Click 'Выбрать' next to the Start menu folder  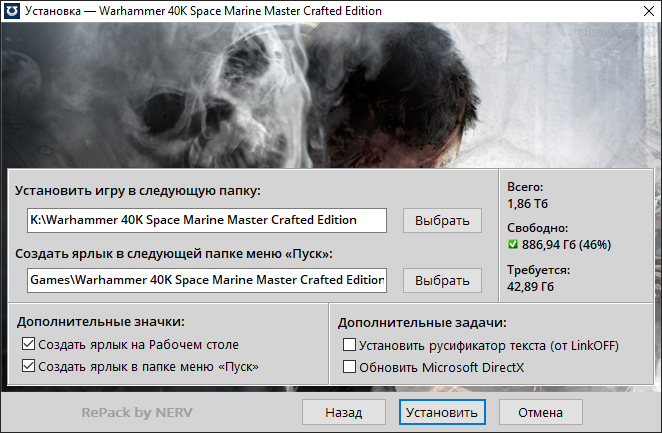tap(442, 280)
